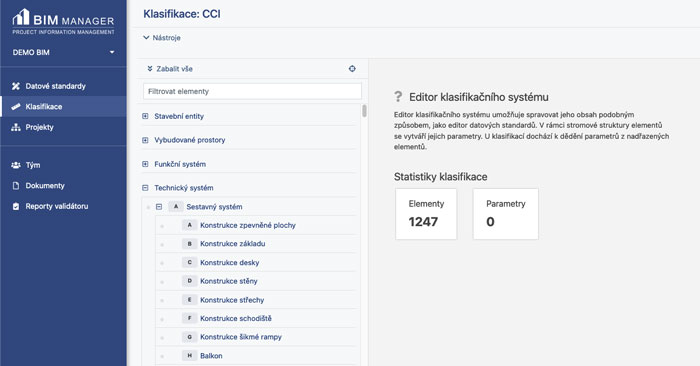Click the Projekty hierarchy icon
700x366 pixels.
pyautogui.click(x=16, y=127)
